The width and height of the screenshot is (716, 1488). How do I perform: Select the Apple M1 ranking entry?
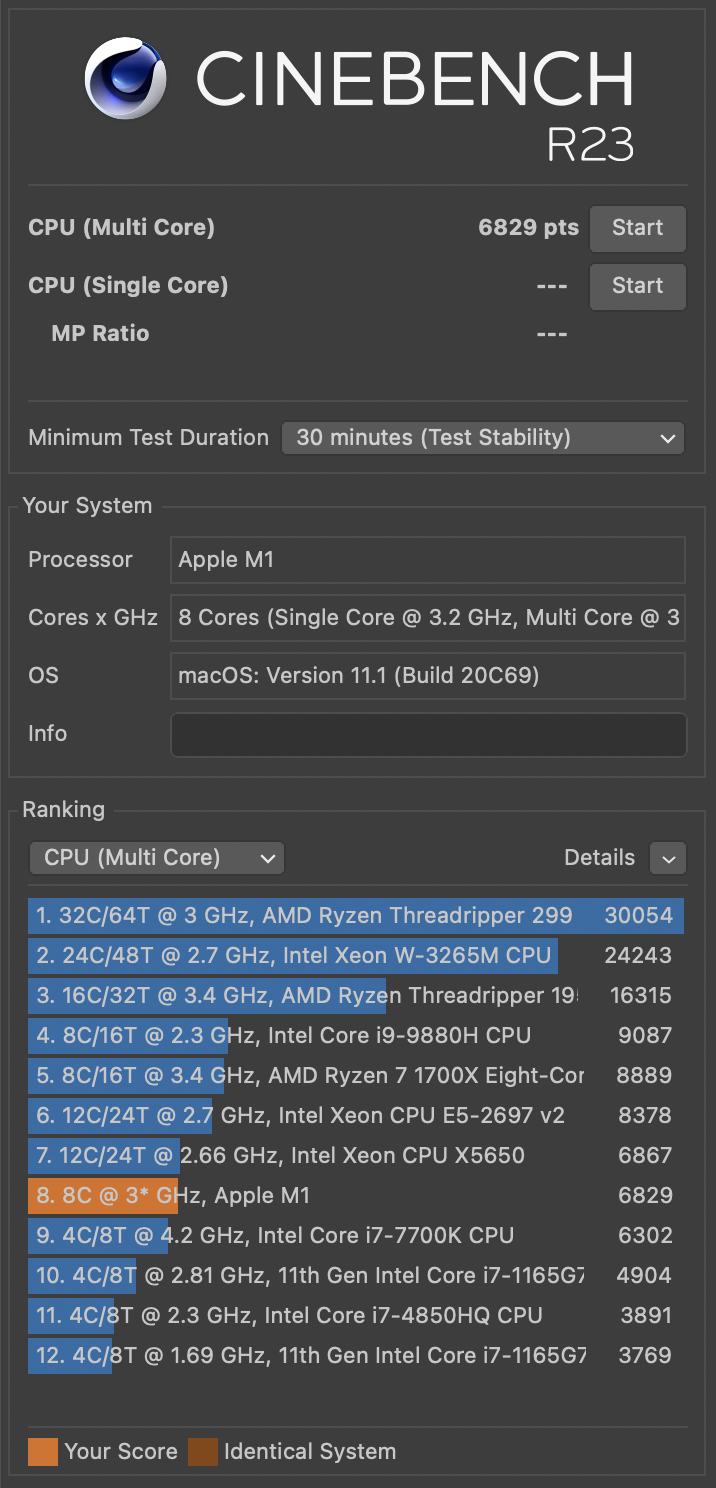tap(355, 1196)
